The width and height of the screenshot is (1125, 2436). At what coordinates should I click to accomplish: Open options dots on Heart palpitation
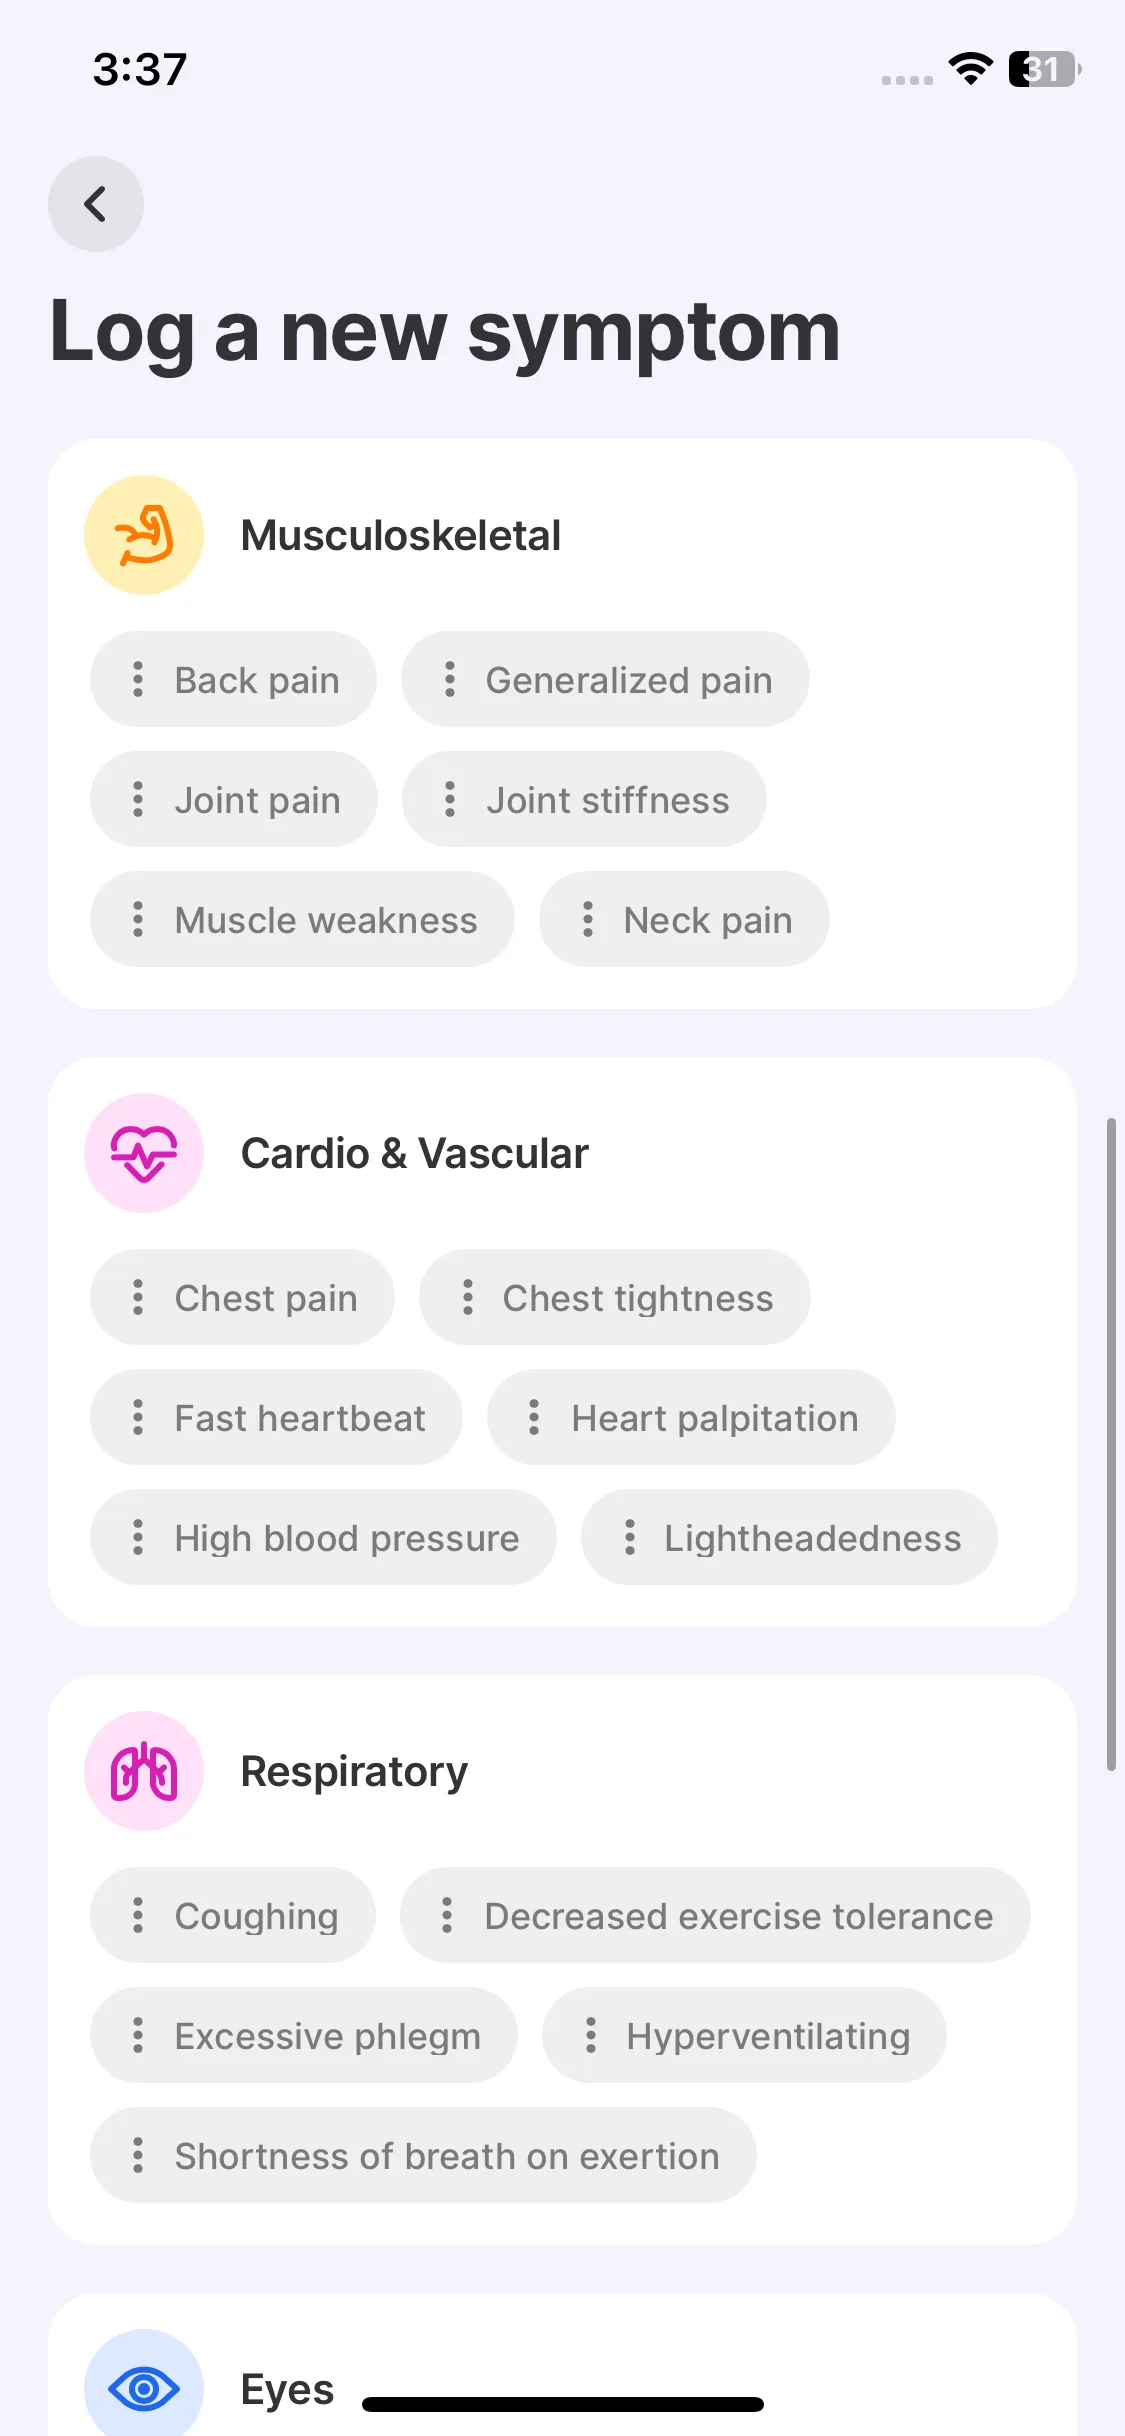pos(534,1417)
